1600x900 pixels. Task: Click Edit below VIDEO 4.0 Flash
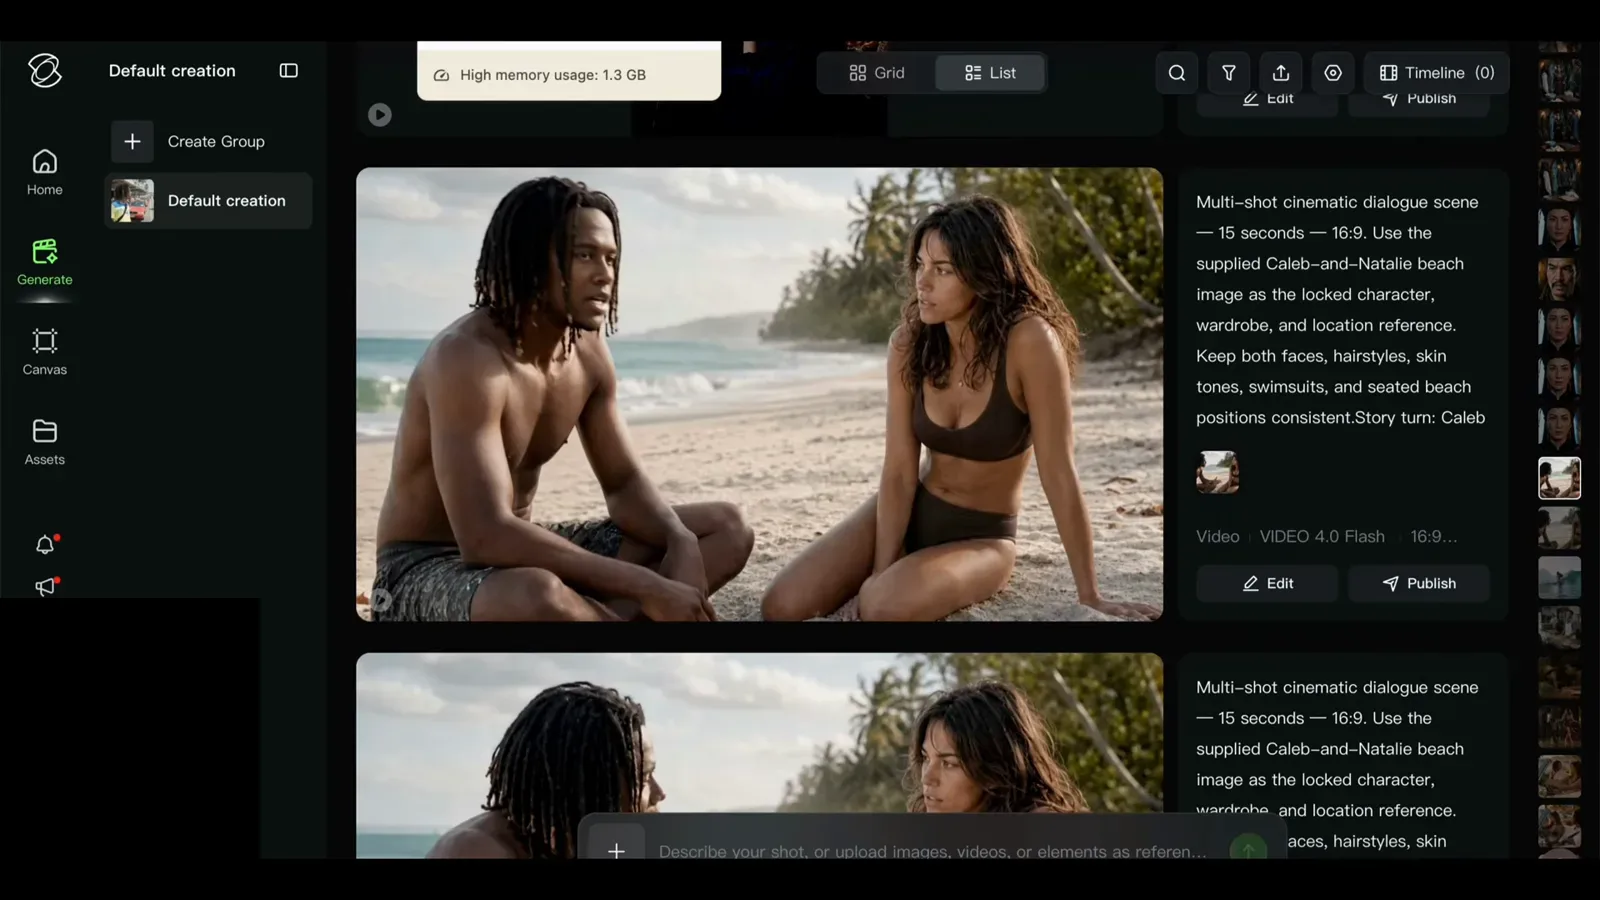point(1267,584)
